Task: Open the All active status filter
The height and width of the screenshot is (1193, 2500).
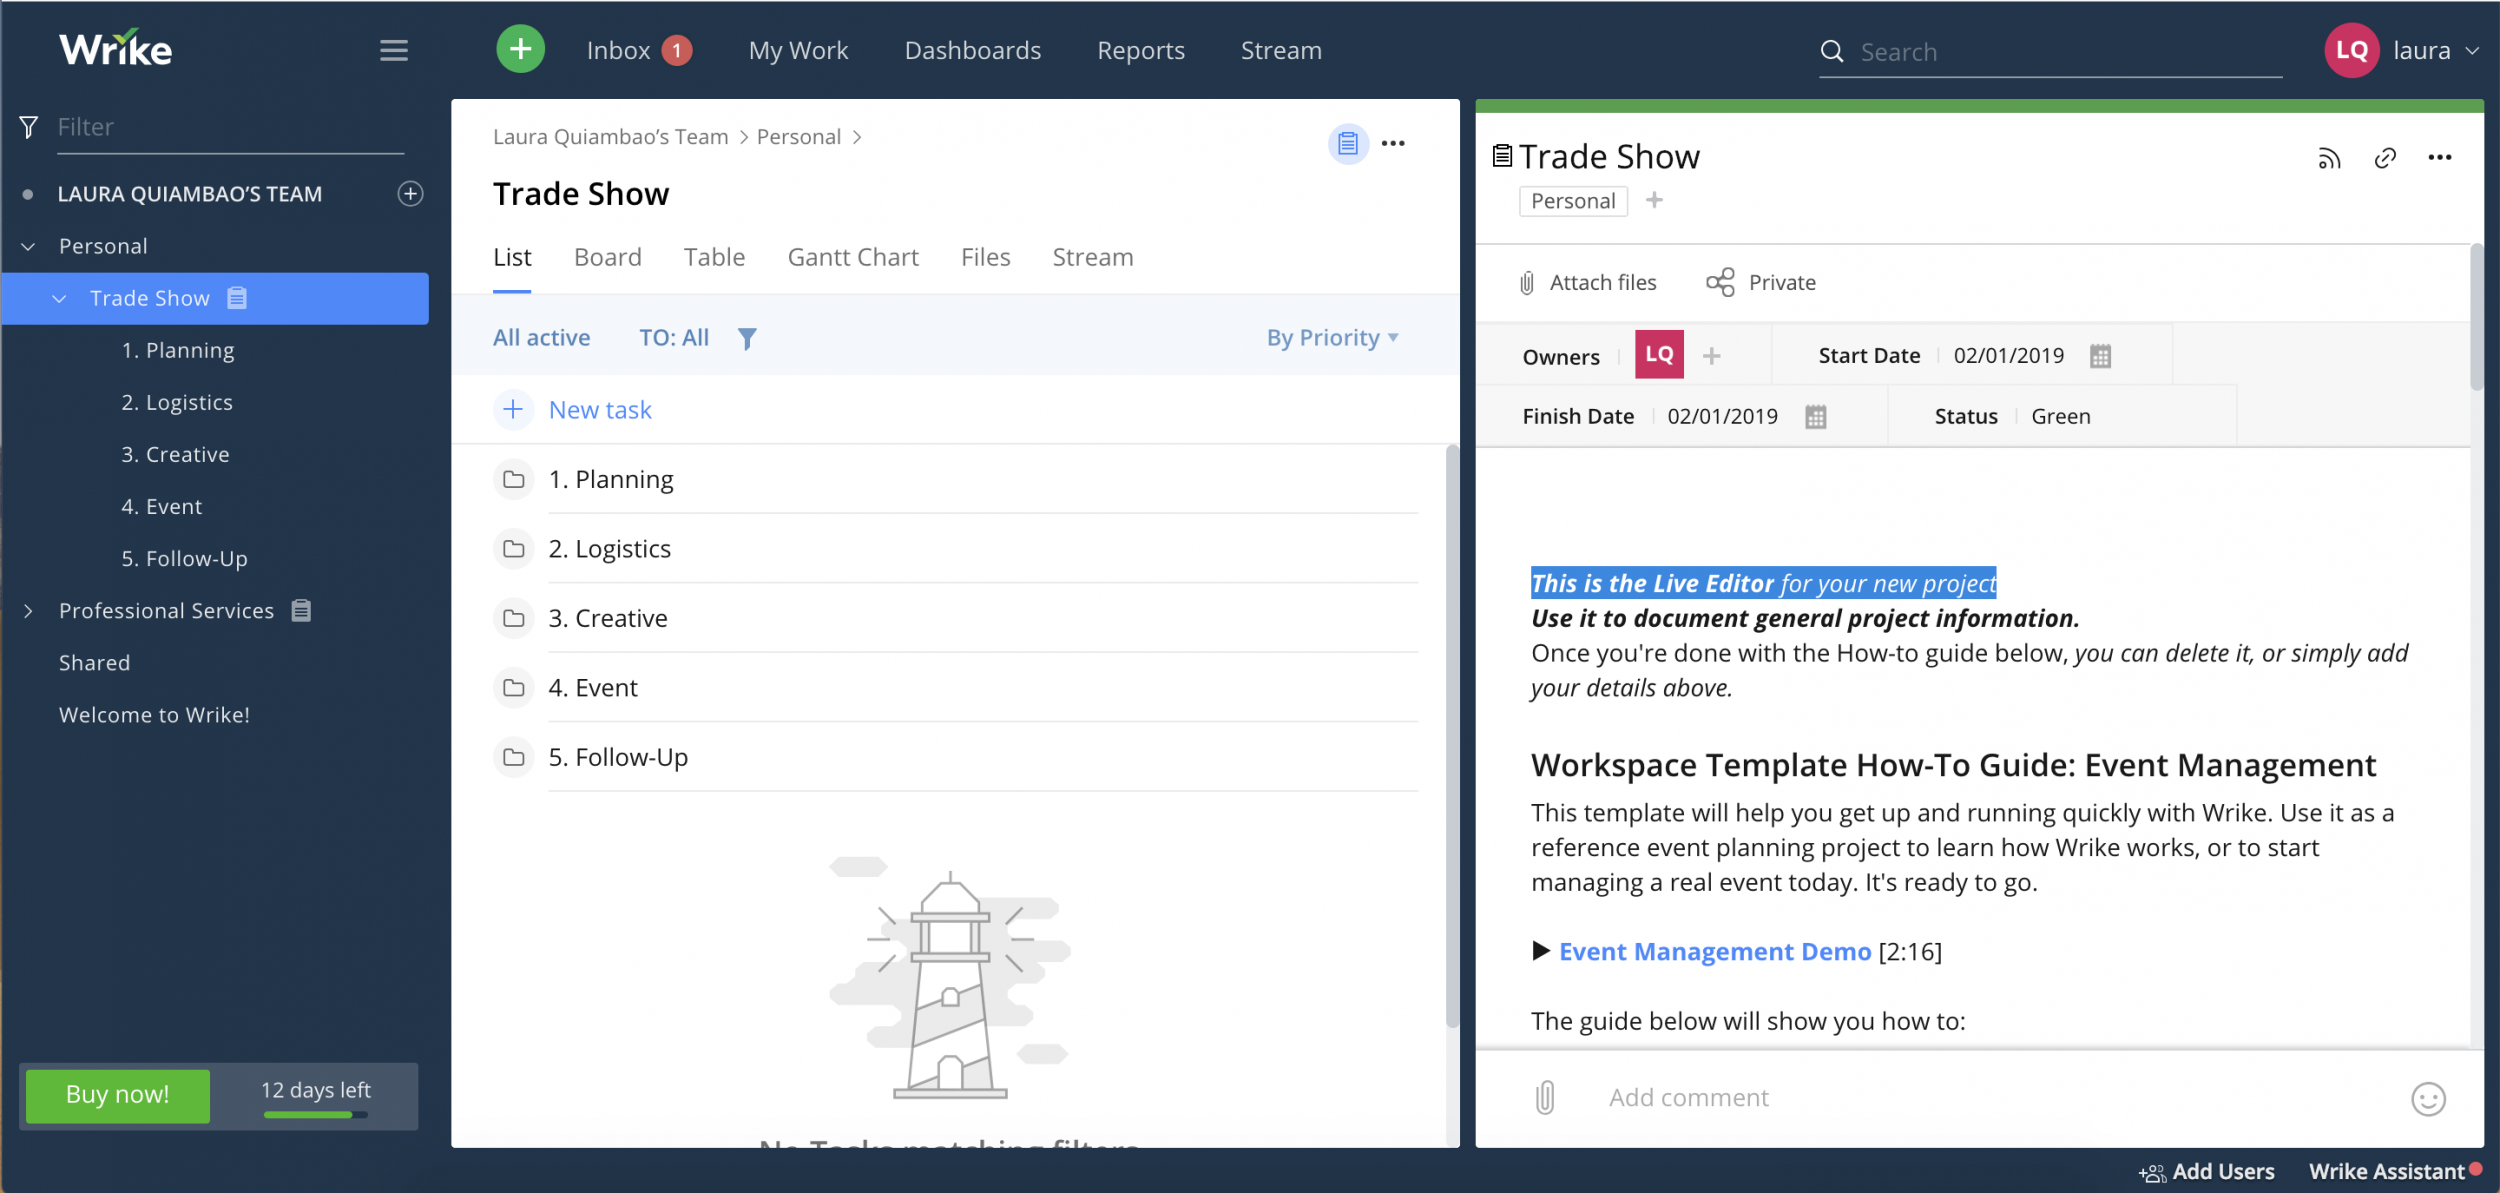Action: [x=541, y=338]
